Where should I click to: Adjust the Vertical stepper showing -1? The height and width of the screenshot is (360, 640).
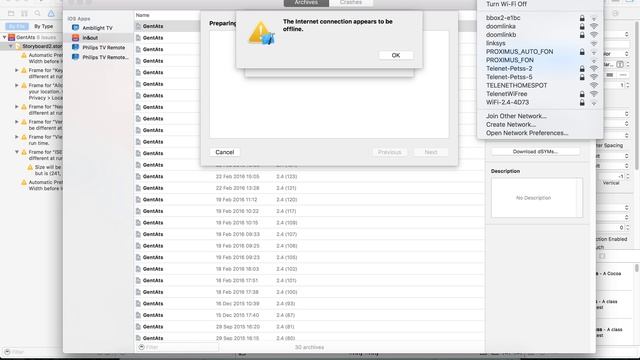tap(628, 176)
